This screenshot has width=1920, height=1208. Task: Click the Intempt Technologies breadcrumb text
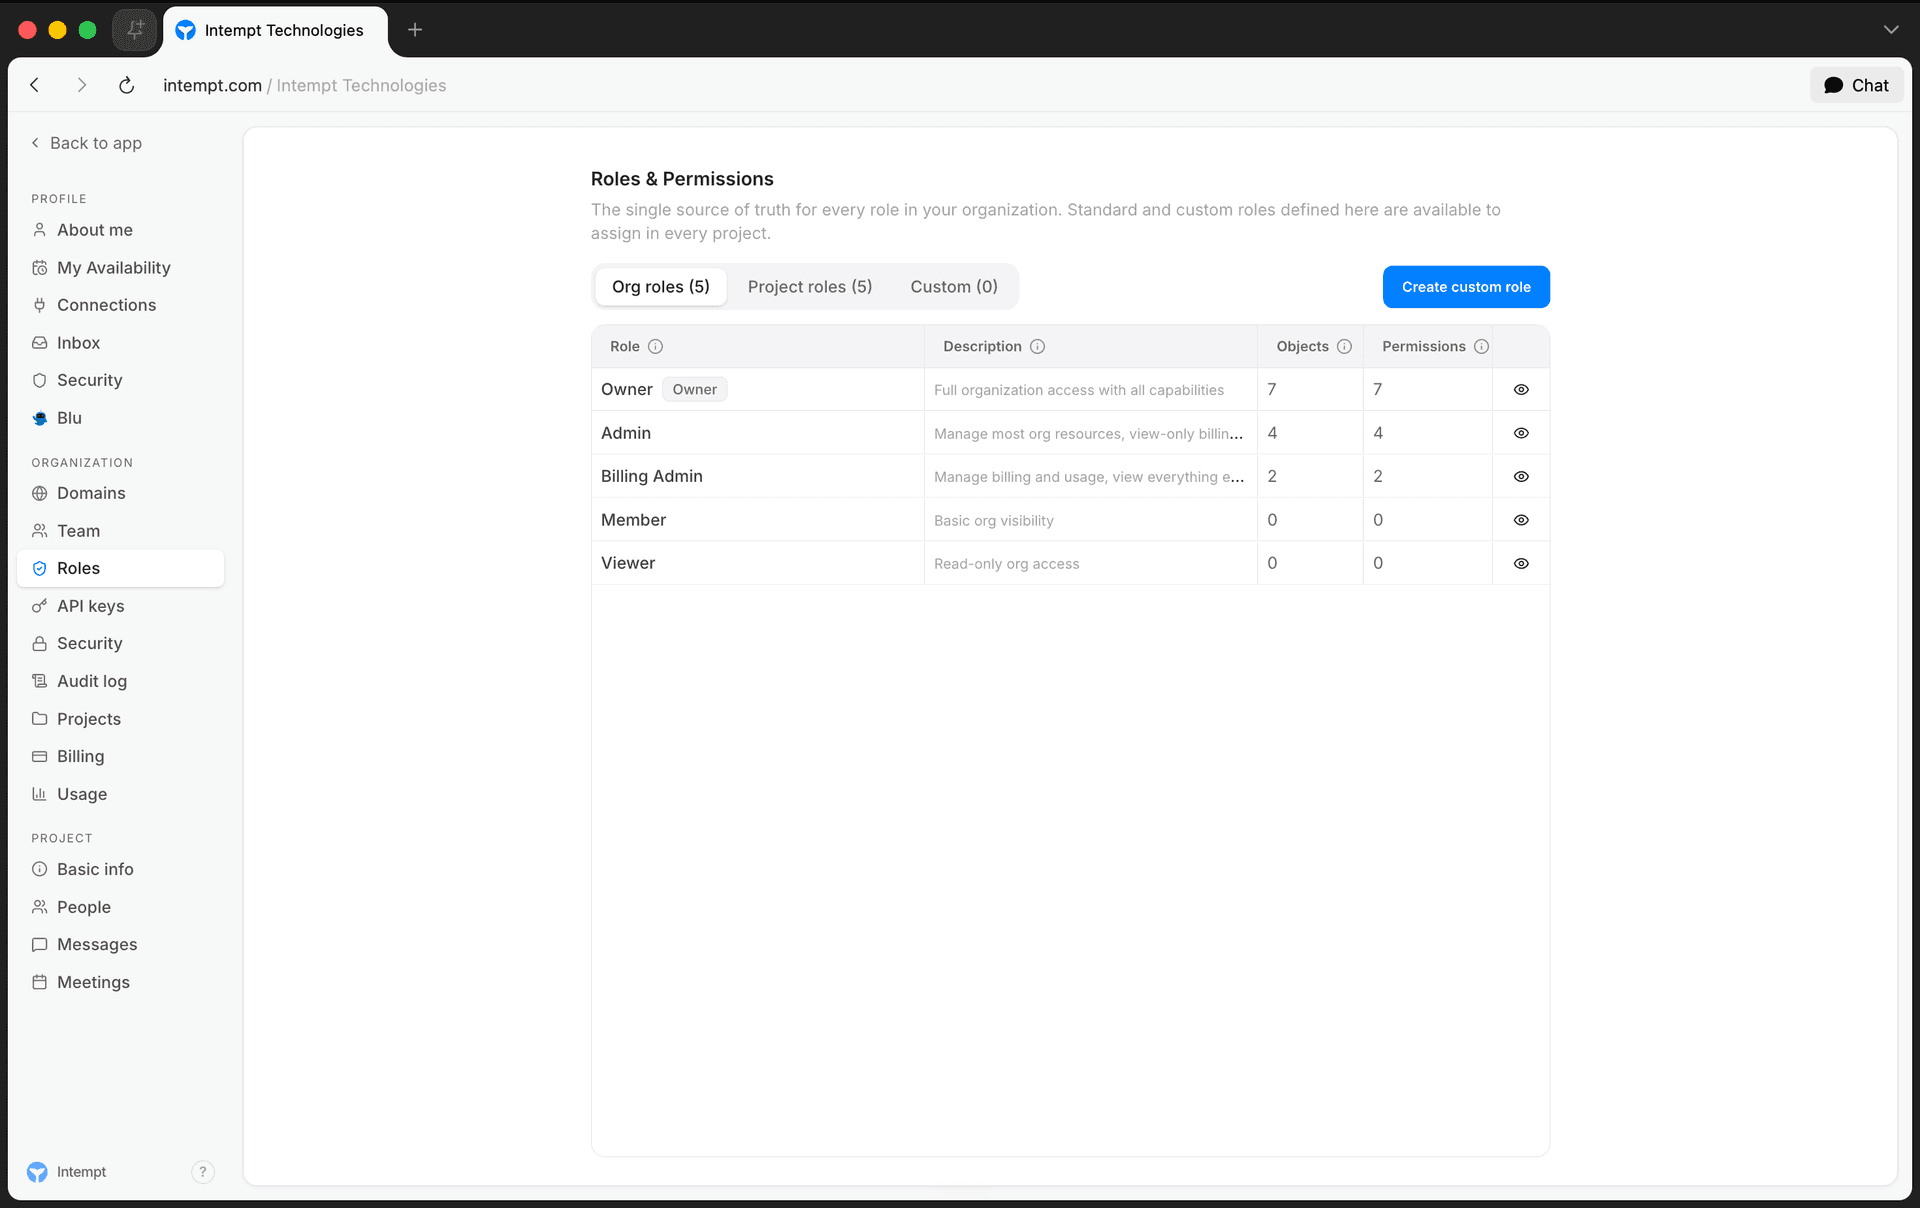tap(361, 86)
